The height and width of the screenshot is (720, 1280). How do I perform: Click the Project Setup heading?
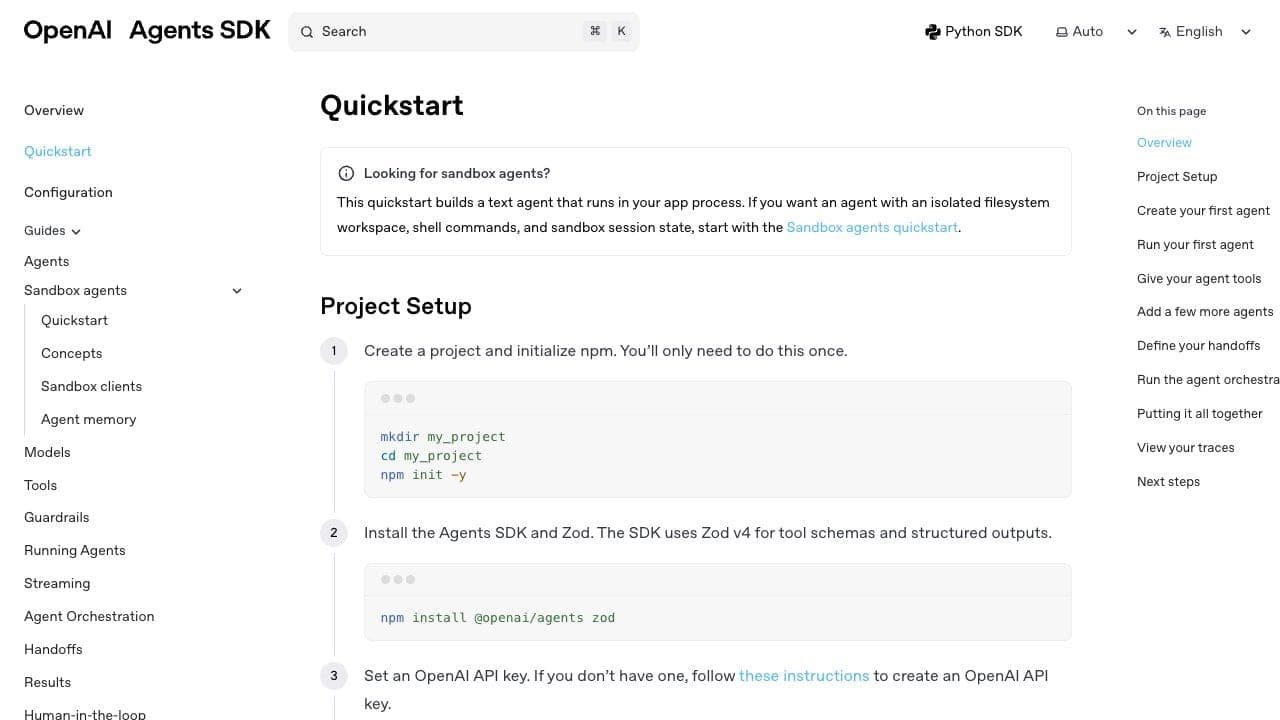(396, 306)
